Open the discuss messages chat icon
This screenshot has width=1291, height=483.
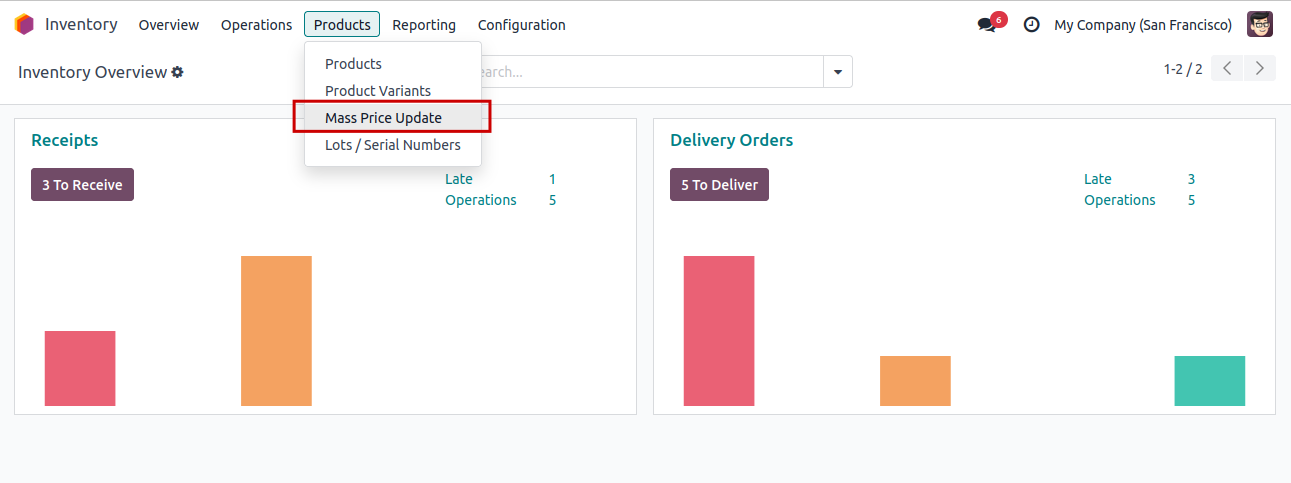[987, 25]
